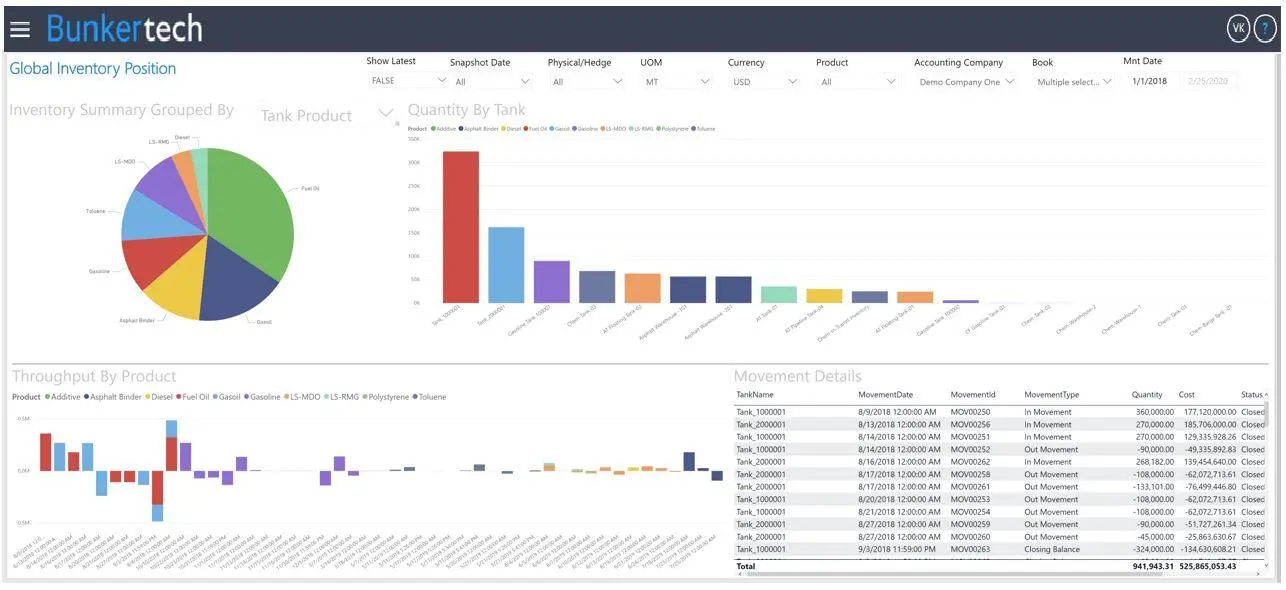Sort by Quantity column header
Image resolution: width=1286 pixels, height=590 pixels.
1147,395
